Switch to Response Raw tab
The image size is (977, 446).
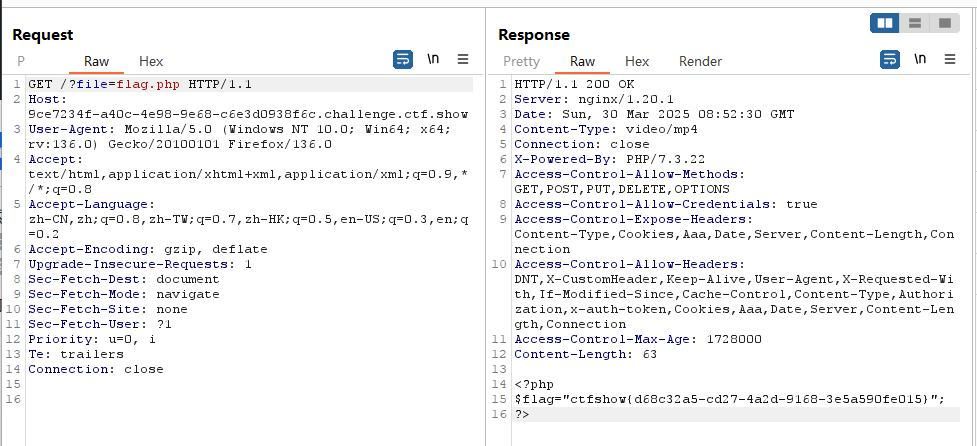[583, 61]
